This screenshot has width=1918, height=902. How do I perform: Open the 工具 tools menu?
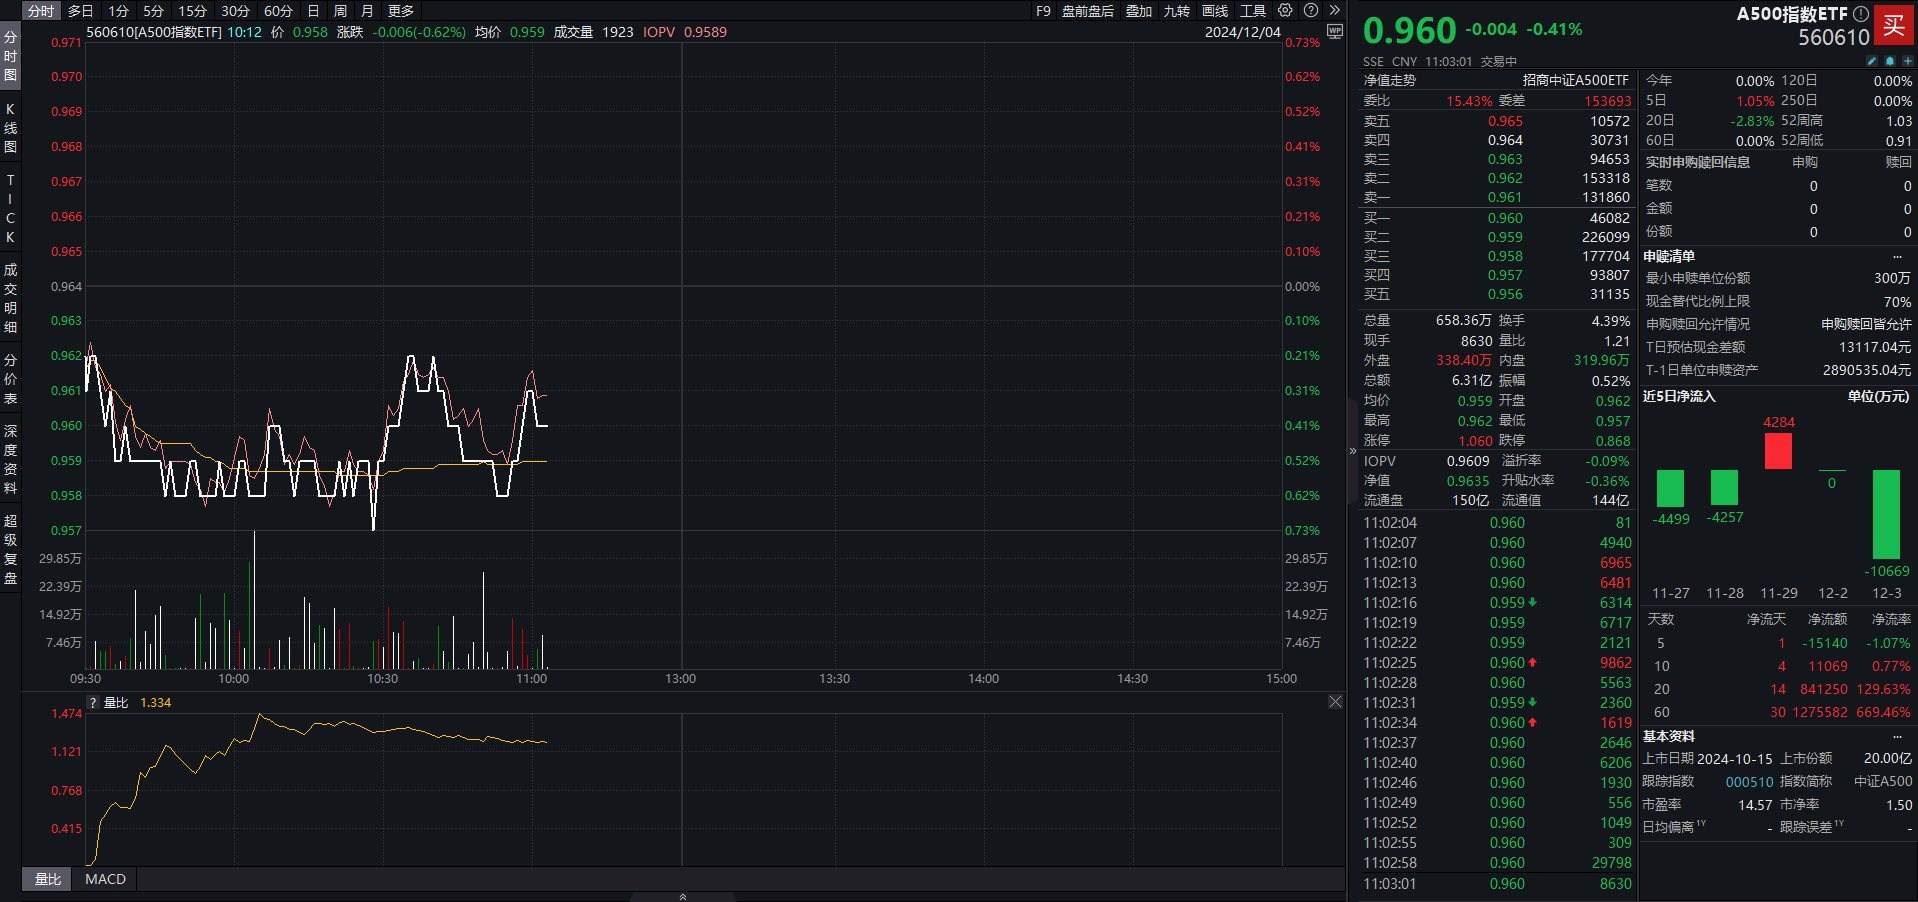click(x=1253, y=11)
